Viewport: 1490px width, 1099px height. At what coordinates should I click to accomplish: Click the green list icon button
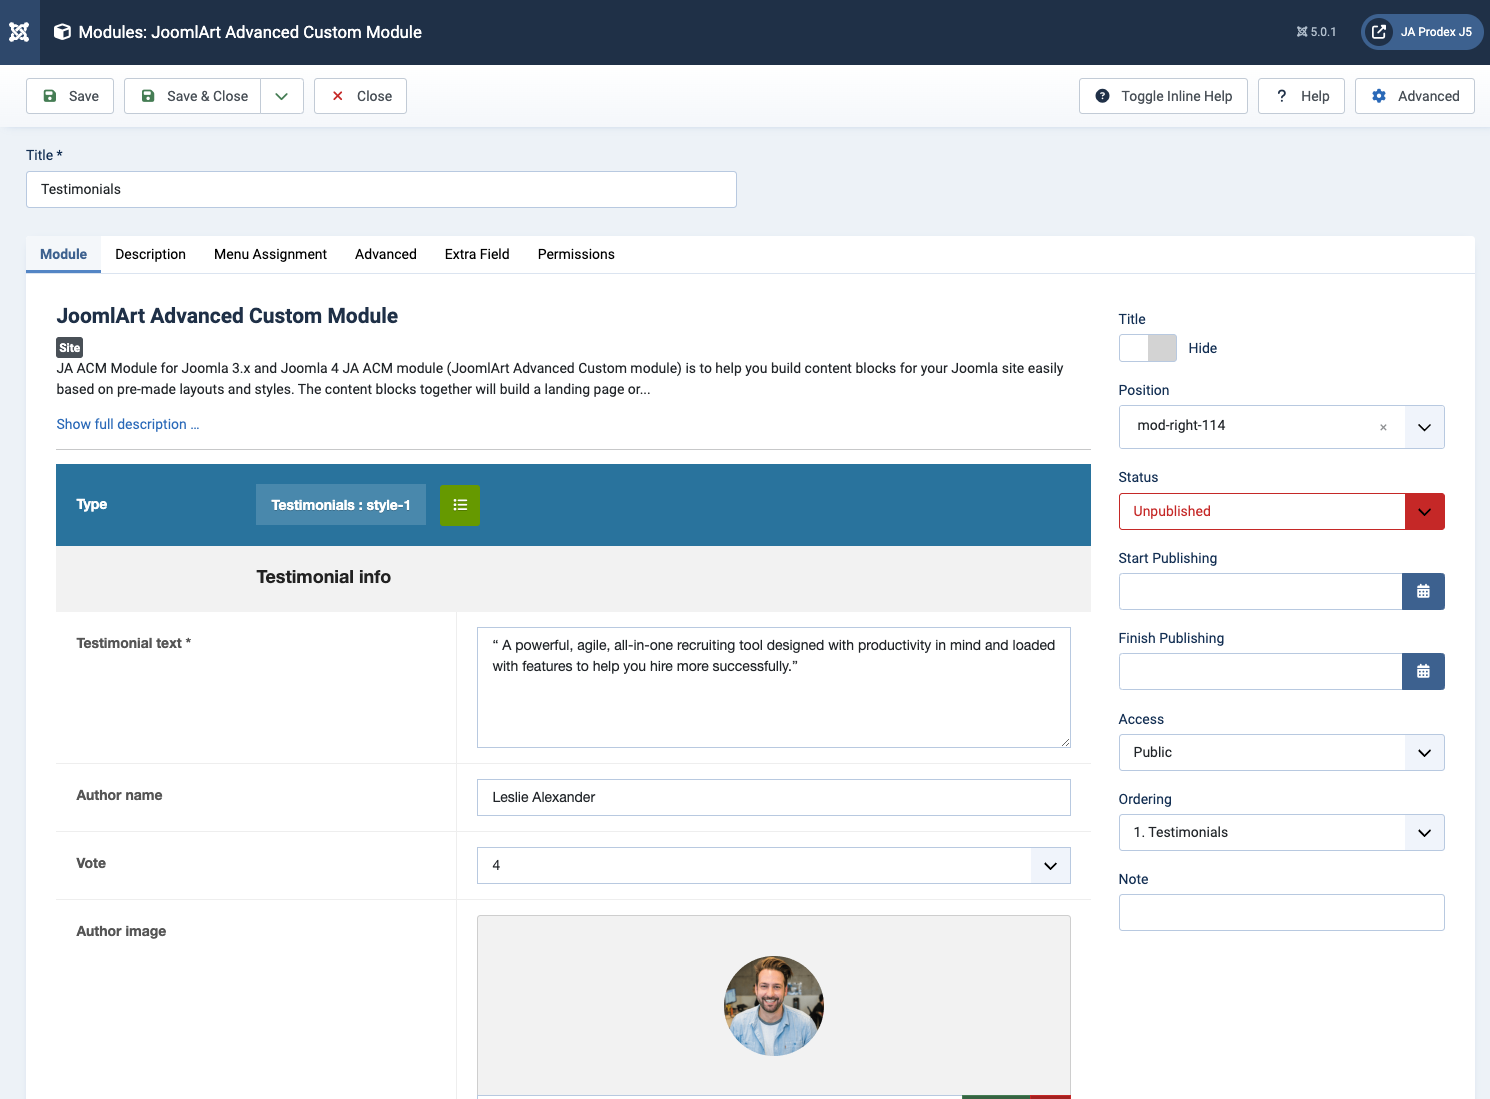pyautogui.click(x=460, y=505)
